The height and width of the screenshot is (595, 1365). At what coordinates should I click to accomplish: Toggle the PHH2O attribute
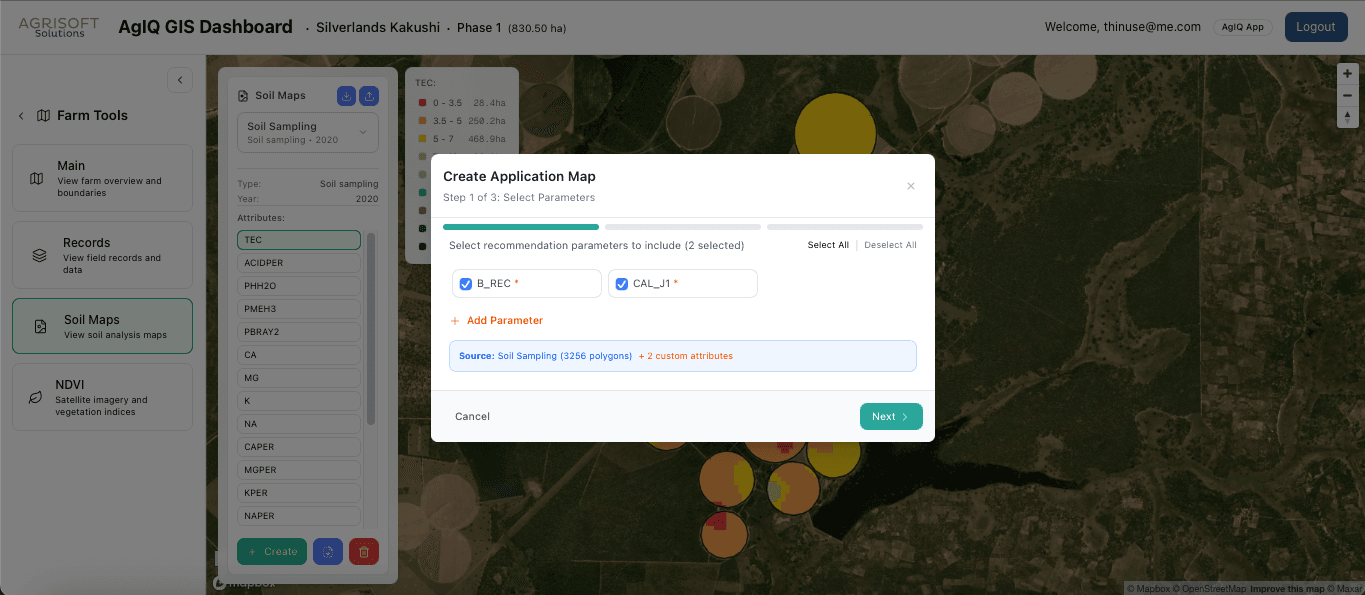298,285
